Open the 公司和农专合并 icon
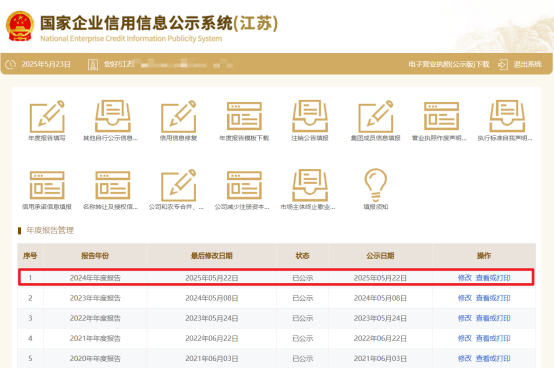The image size is (554, 368). click(x=178, y=185)
